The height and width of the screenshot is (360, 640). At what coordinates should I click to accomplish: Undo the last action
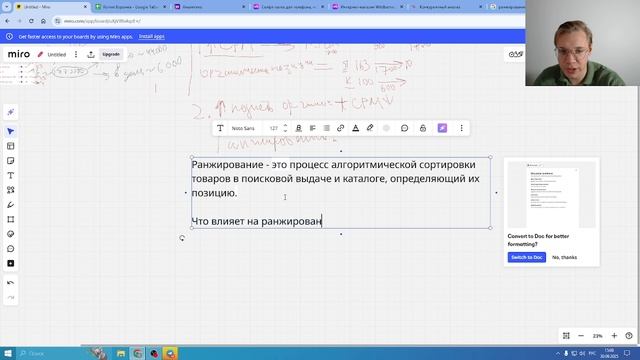coord(11,282)
